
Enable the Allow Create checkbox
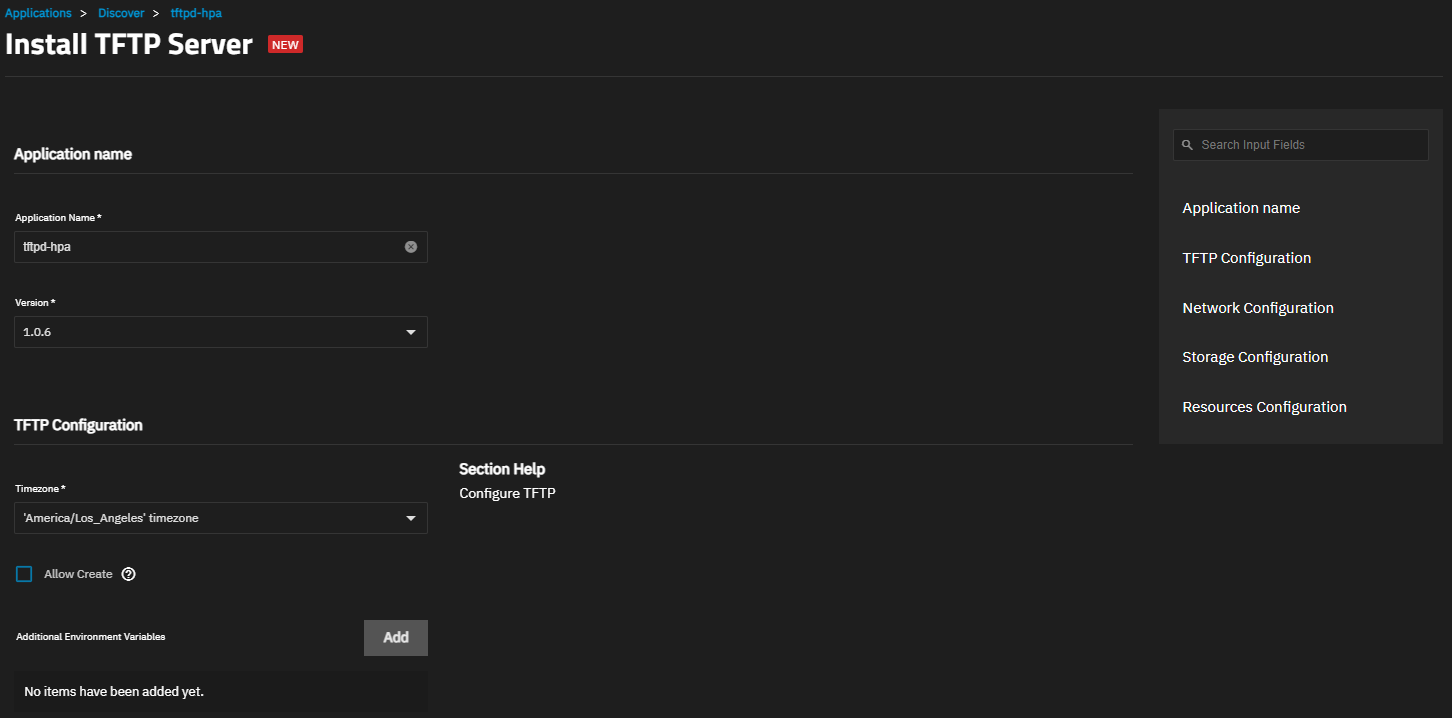[24, 574]
